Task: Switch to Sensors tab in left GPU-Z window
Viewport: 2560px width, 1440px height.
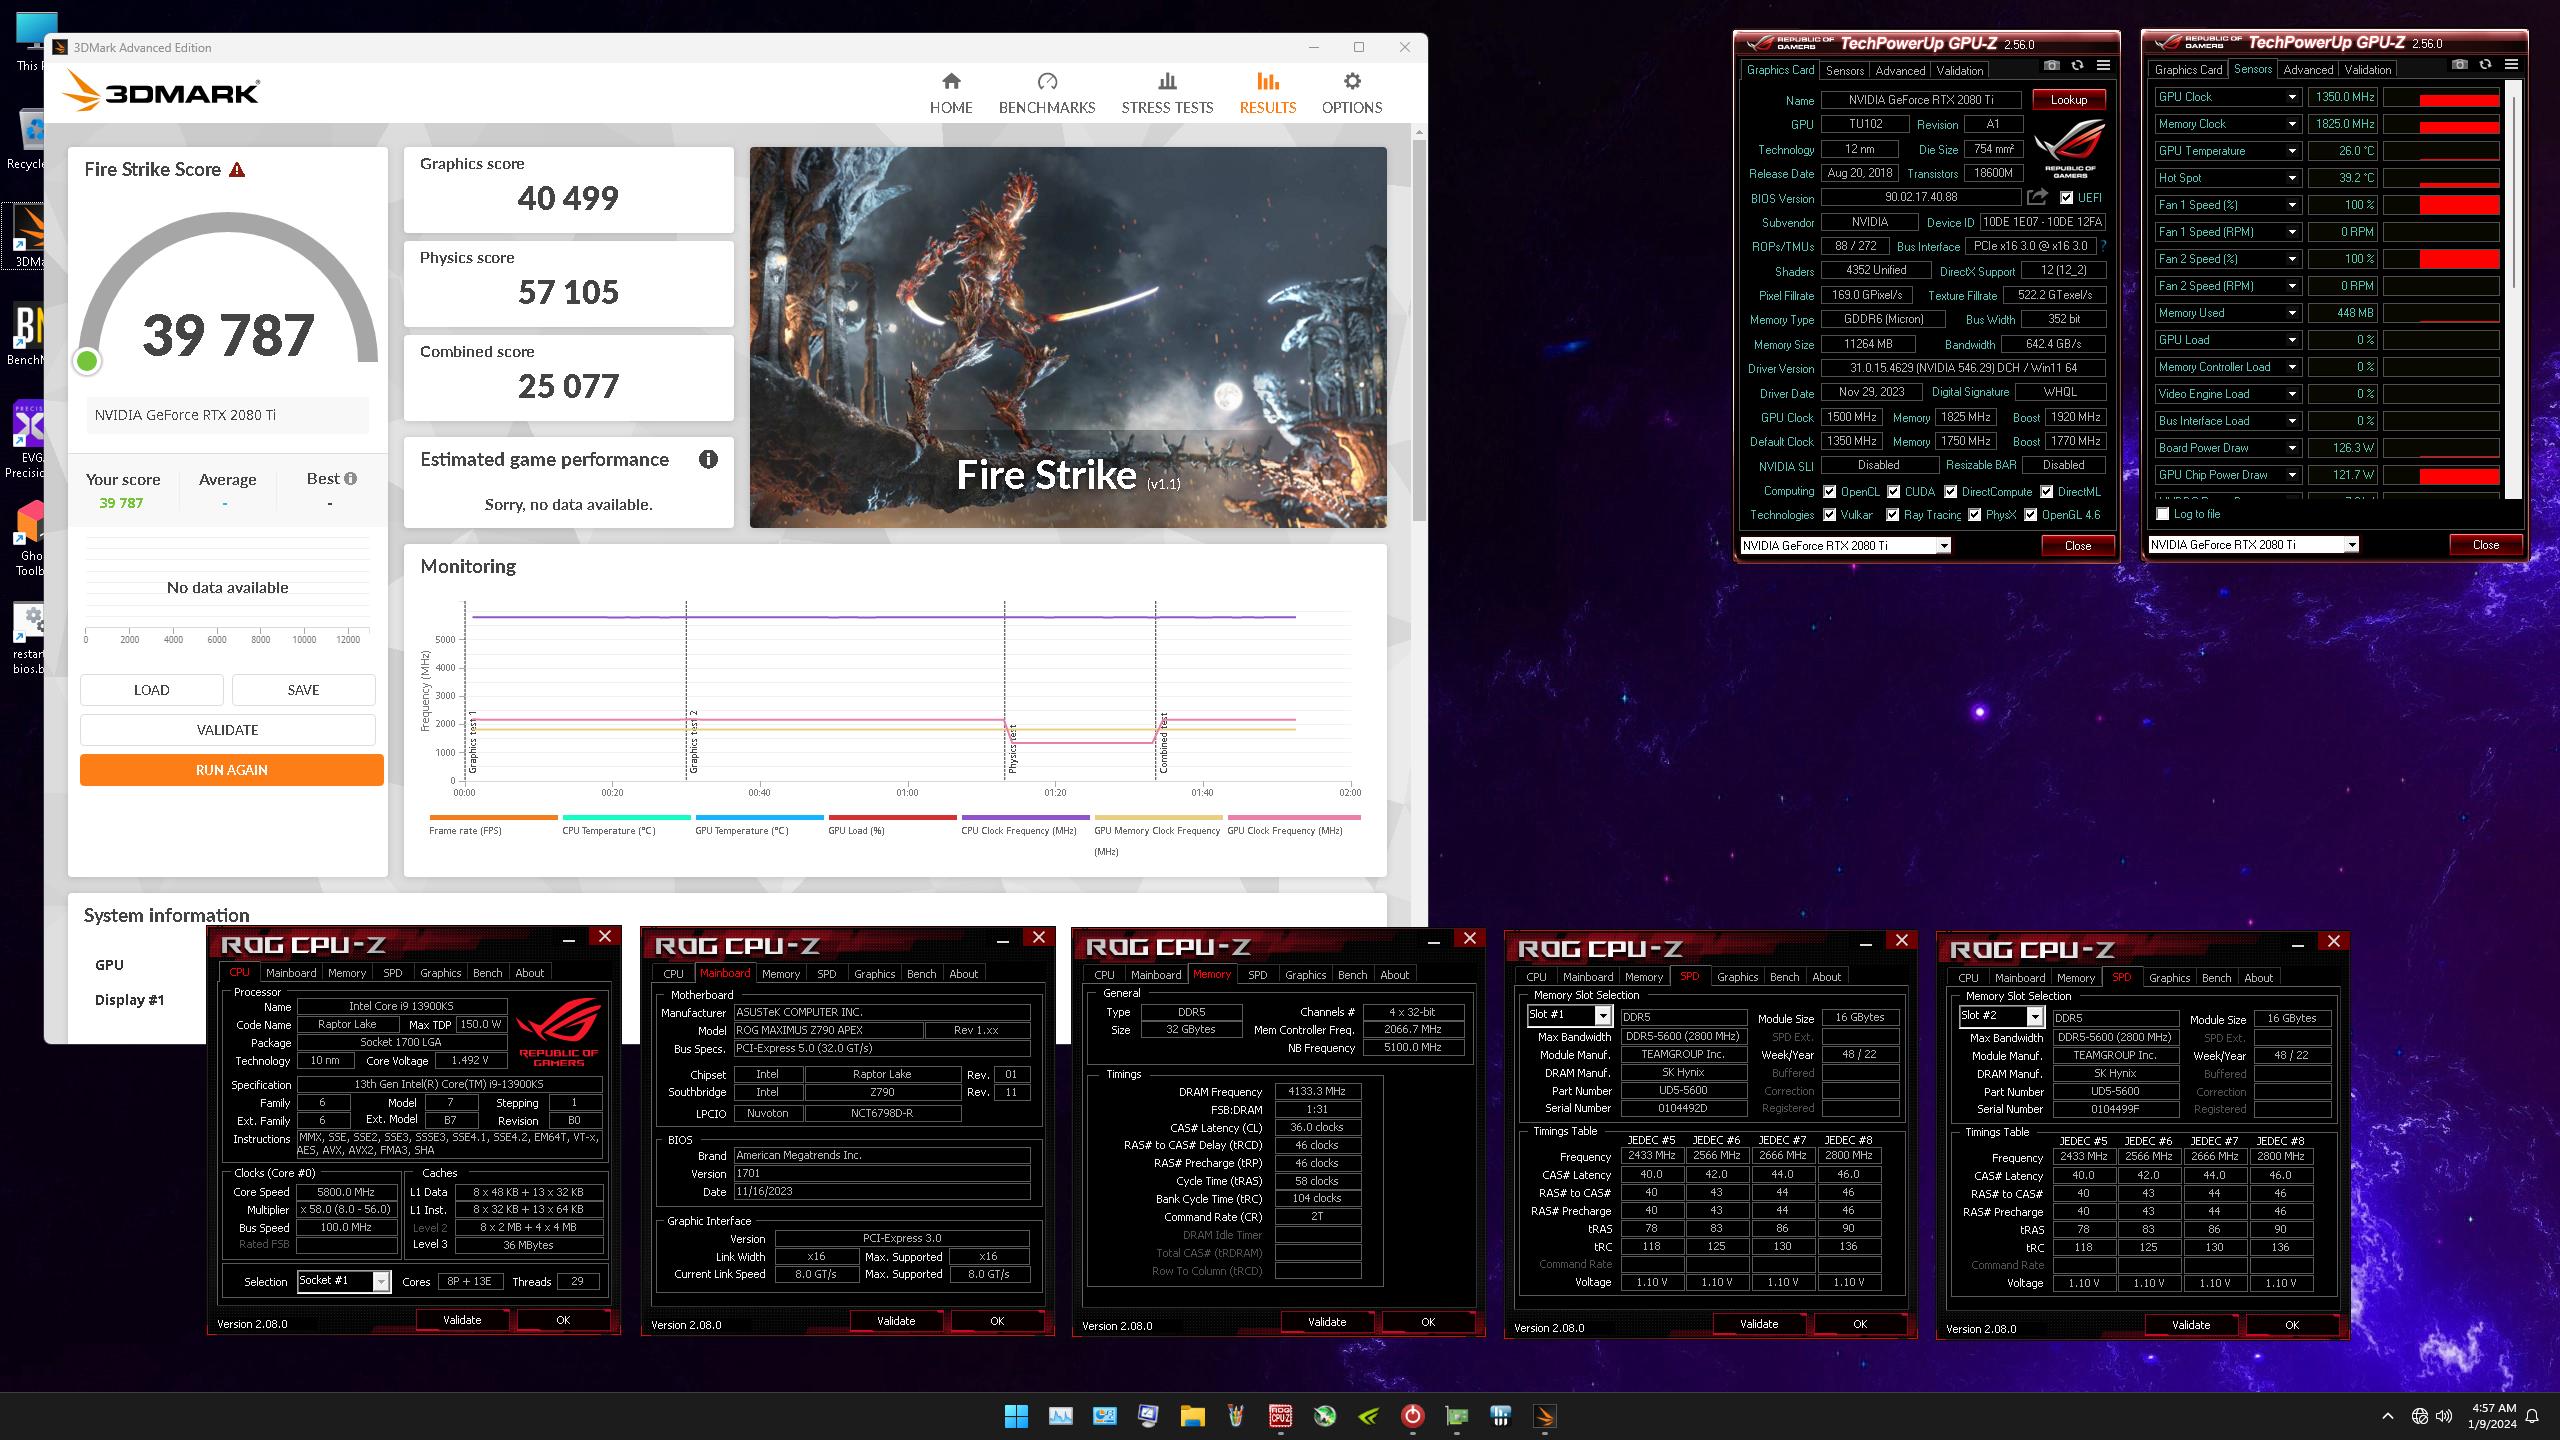Action: 1844,71
